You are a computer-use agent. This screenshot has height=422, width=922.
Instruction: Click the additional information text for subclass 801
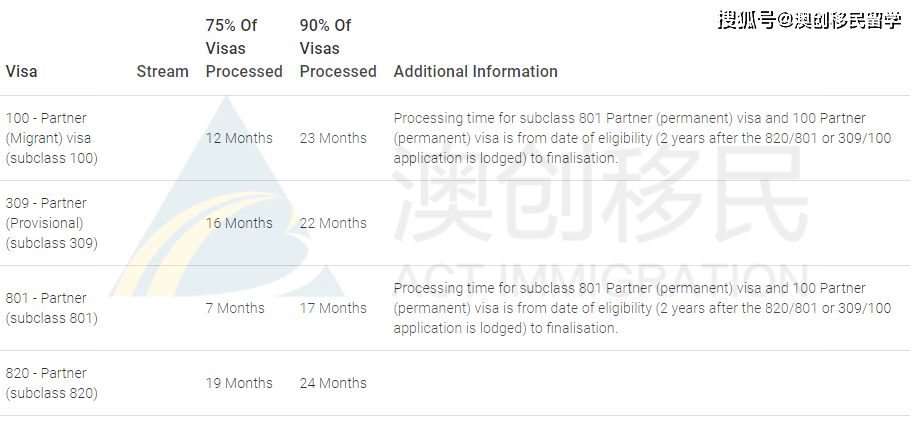642,308
